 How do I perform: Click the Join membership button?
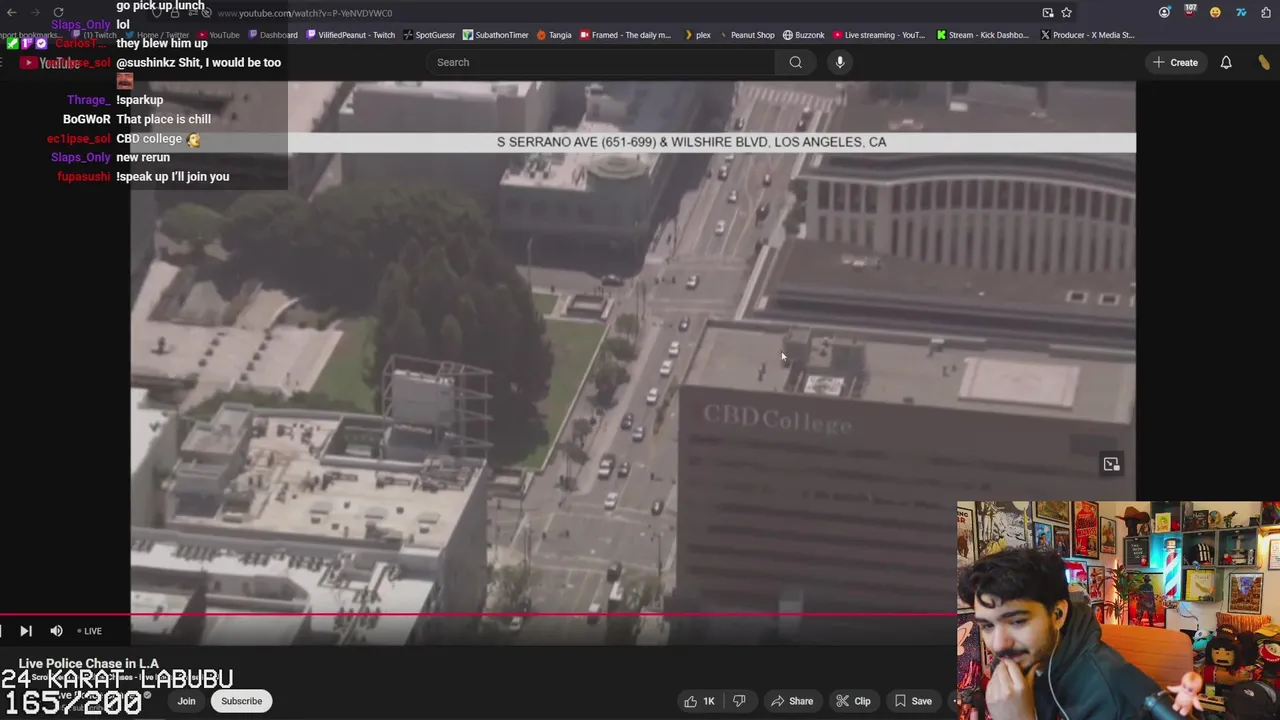click(186, 701)
